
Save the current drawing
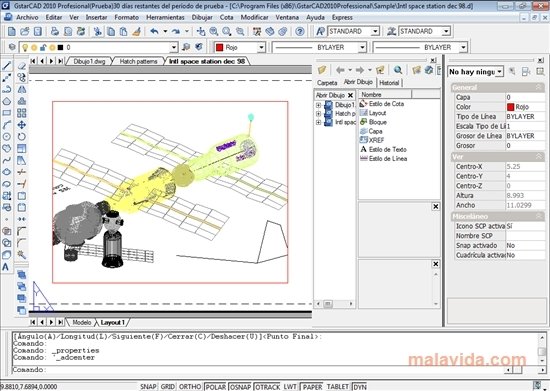(x=38, y=32)
